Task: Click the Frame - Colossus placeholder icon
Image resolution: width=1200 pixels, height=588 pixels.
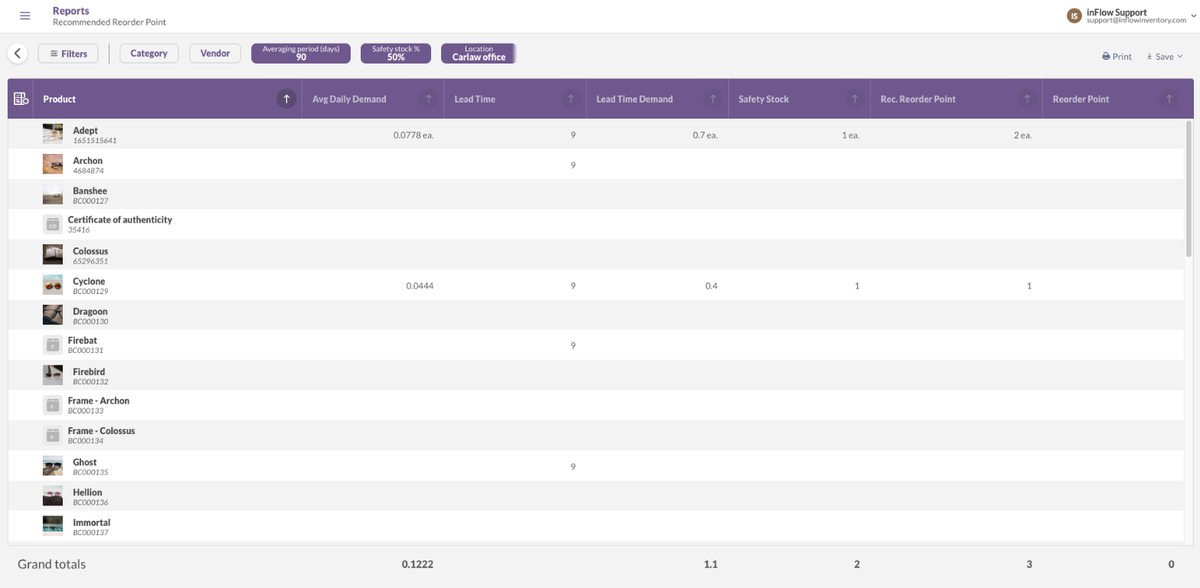Action: tap(52, 435)
